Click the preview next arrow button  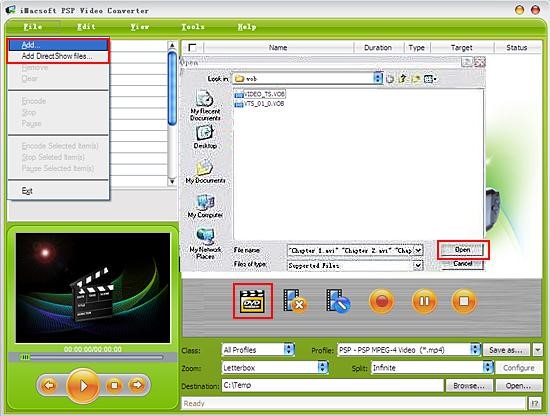pos(137,385)
